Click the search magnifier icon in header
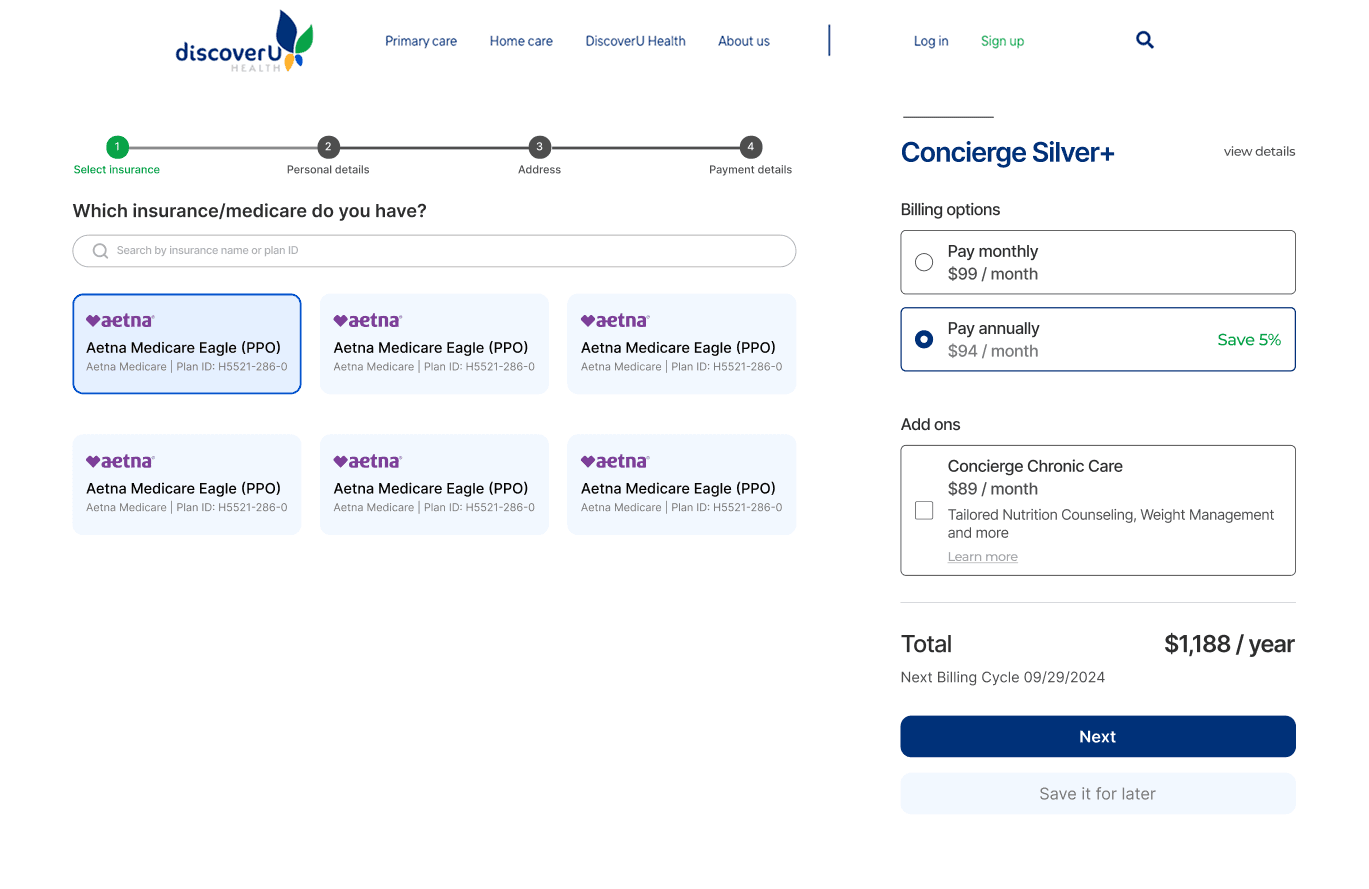 click(x=1145, y=40)
